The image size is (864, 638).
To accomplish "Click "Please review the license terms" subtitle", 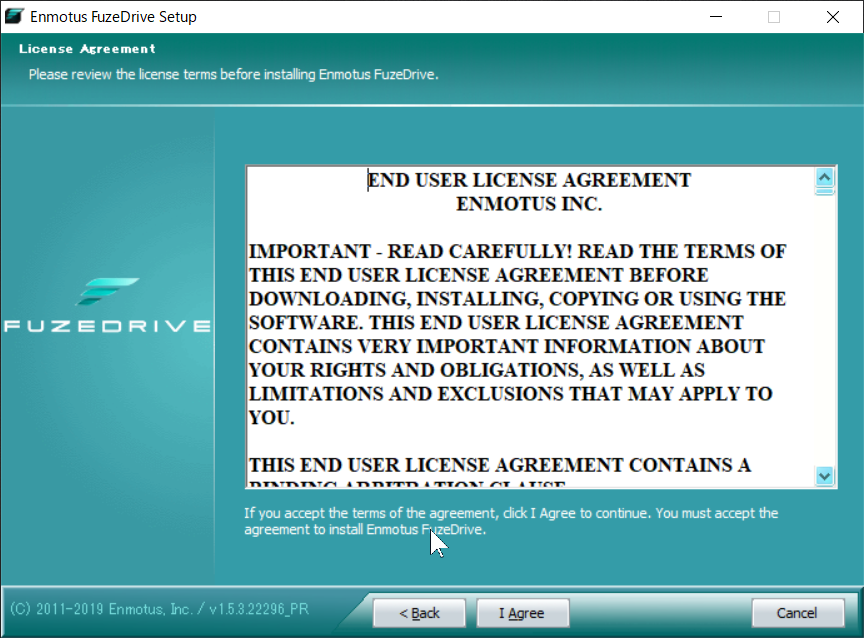I will click(234, 74).
